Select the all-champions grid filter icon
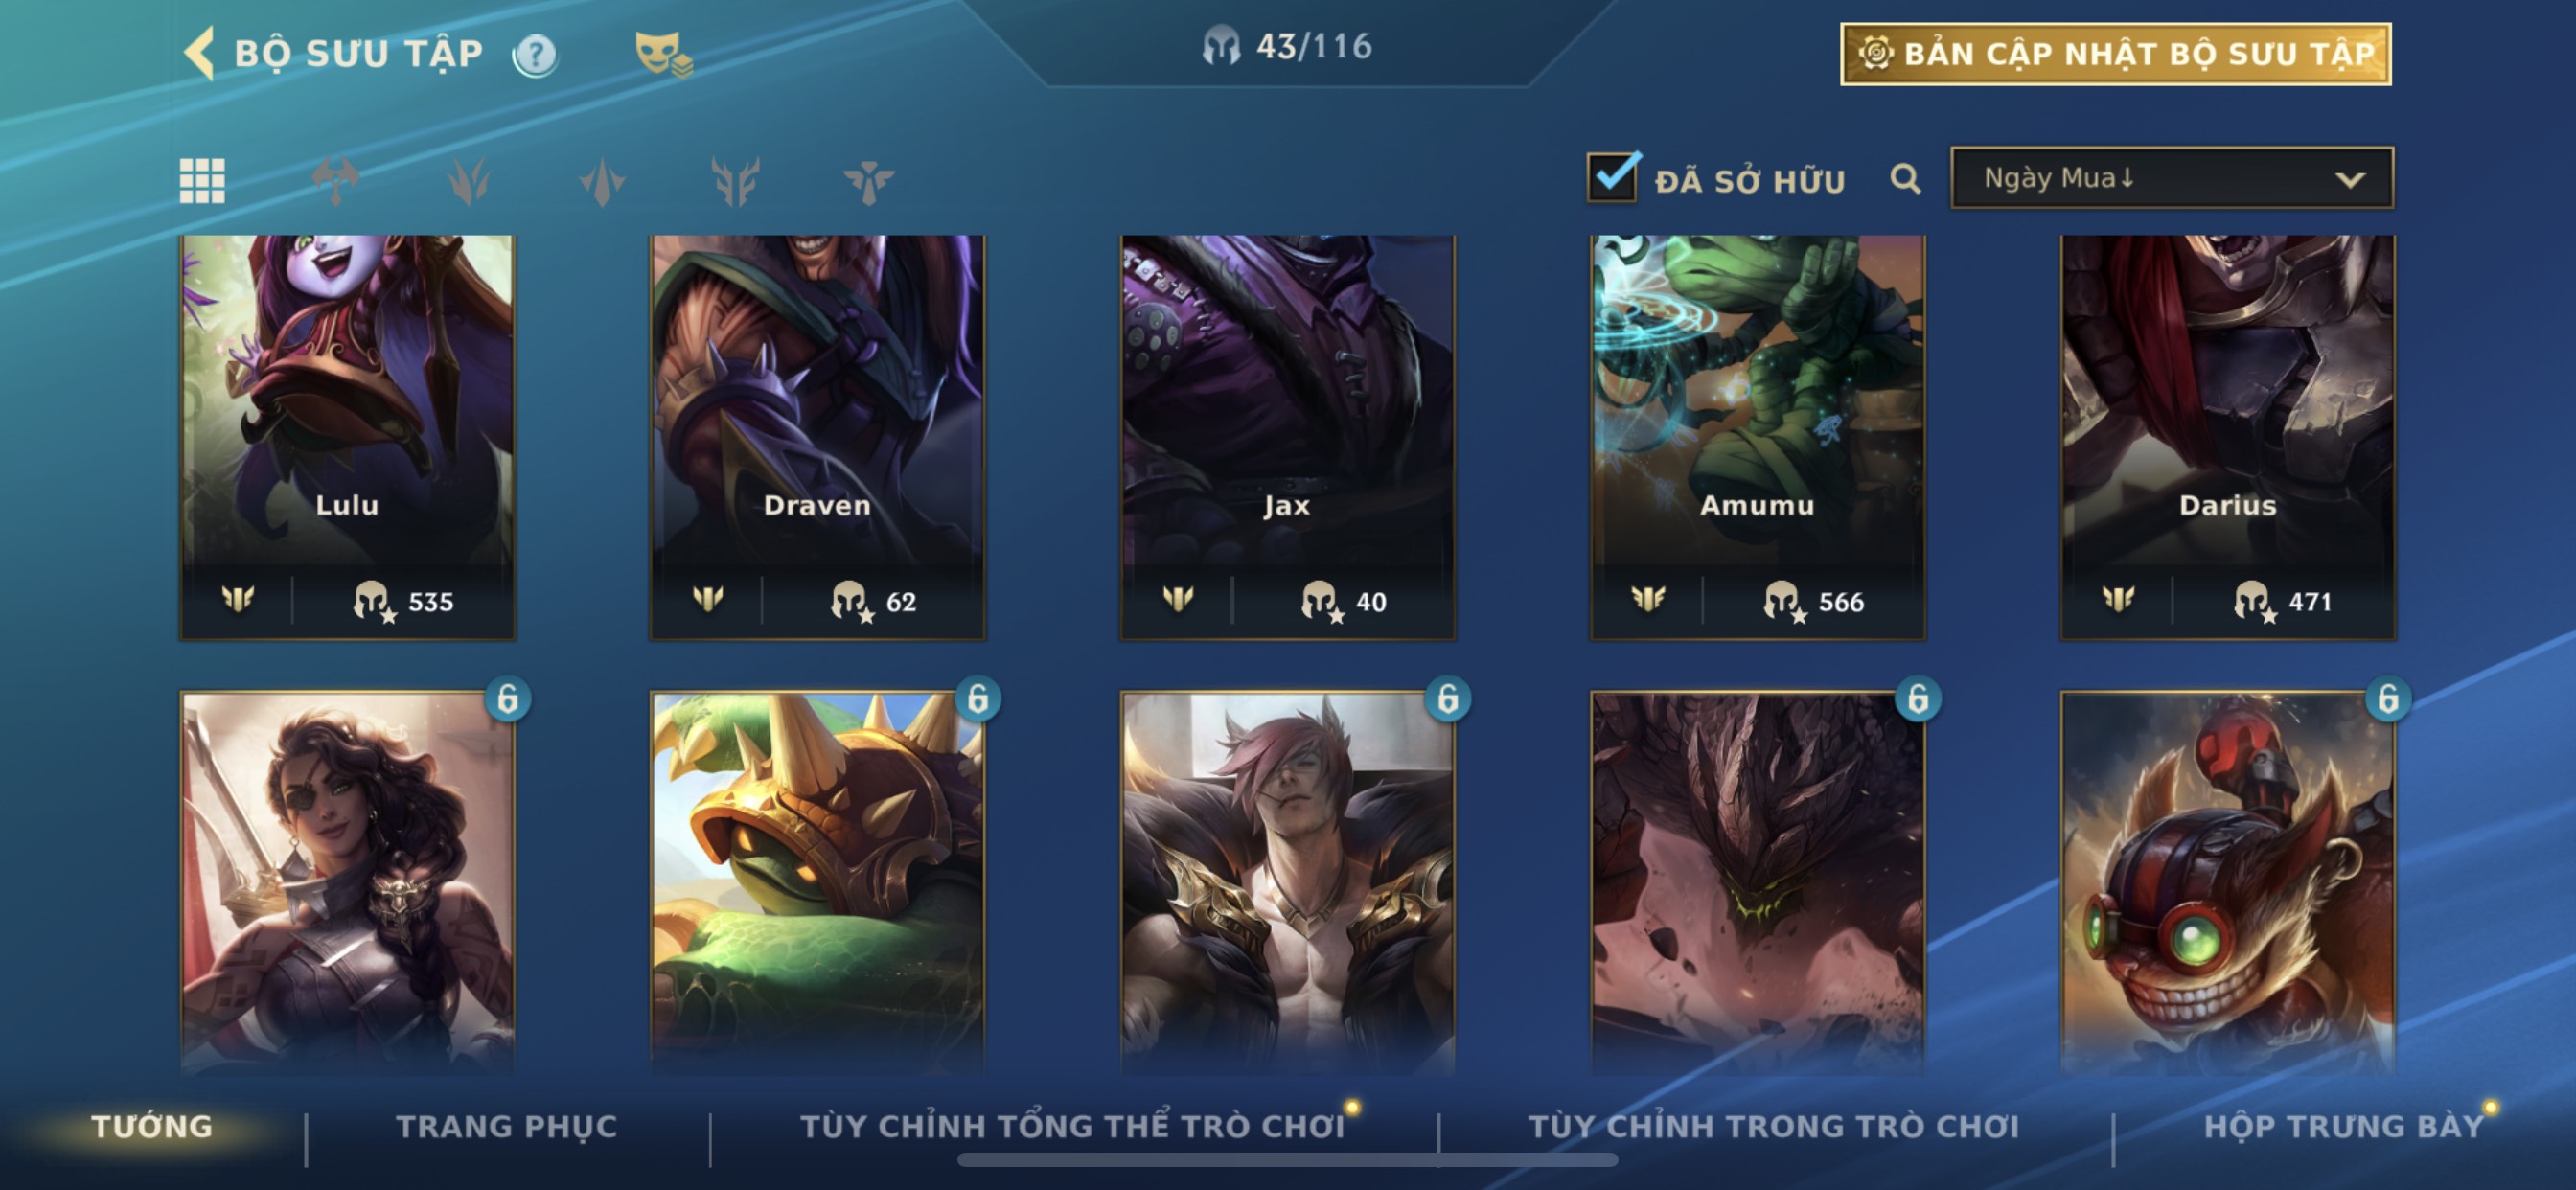This screenshot has height=1190, width=2576. [x=202, y=181]
